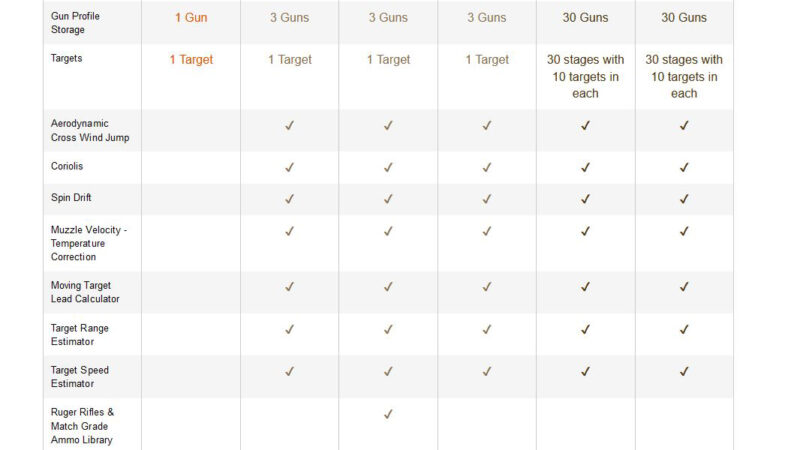Image resolution: width=800 pixels, height=450 pixels.
Task: Click Target Speed Estimator checkmark, first 30 Guns column
Action: pos(585,371)
